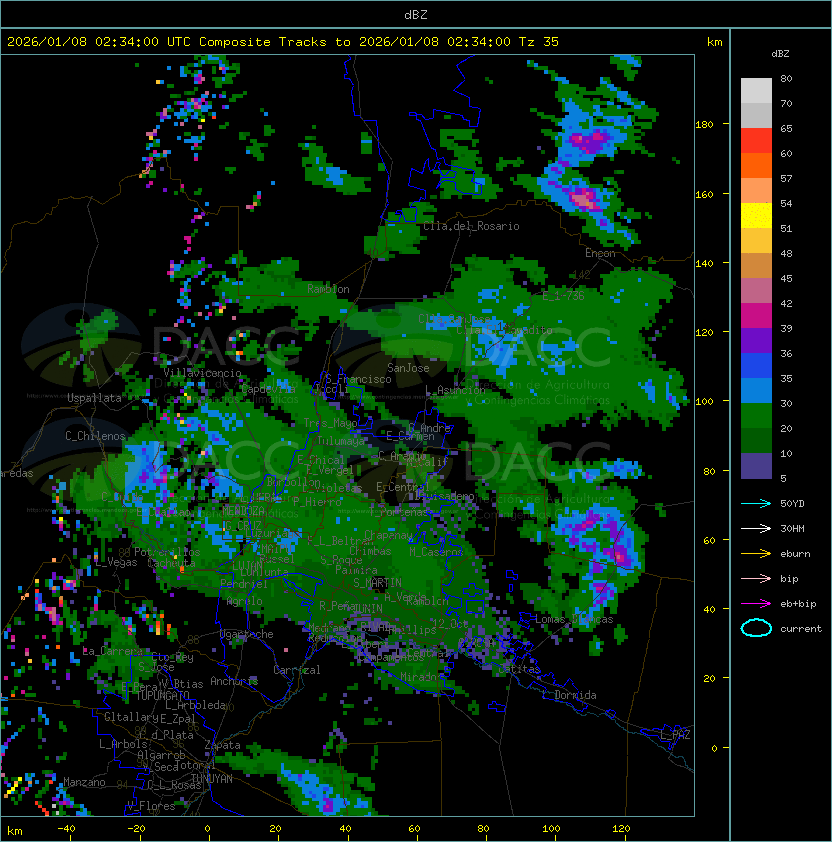Click the 'Catitas' map label
The image size is (832, 842).
coord(519,670)
